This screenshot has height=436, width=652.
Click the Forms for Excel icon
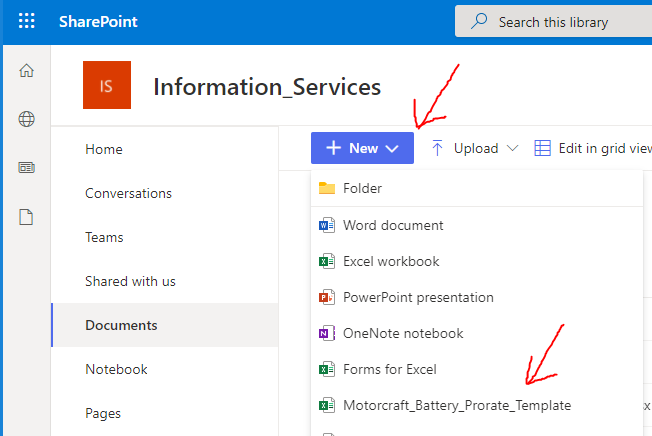click(x=327, y=369)
